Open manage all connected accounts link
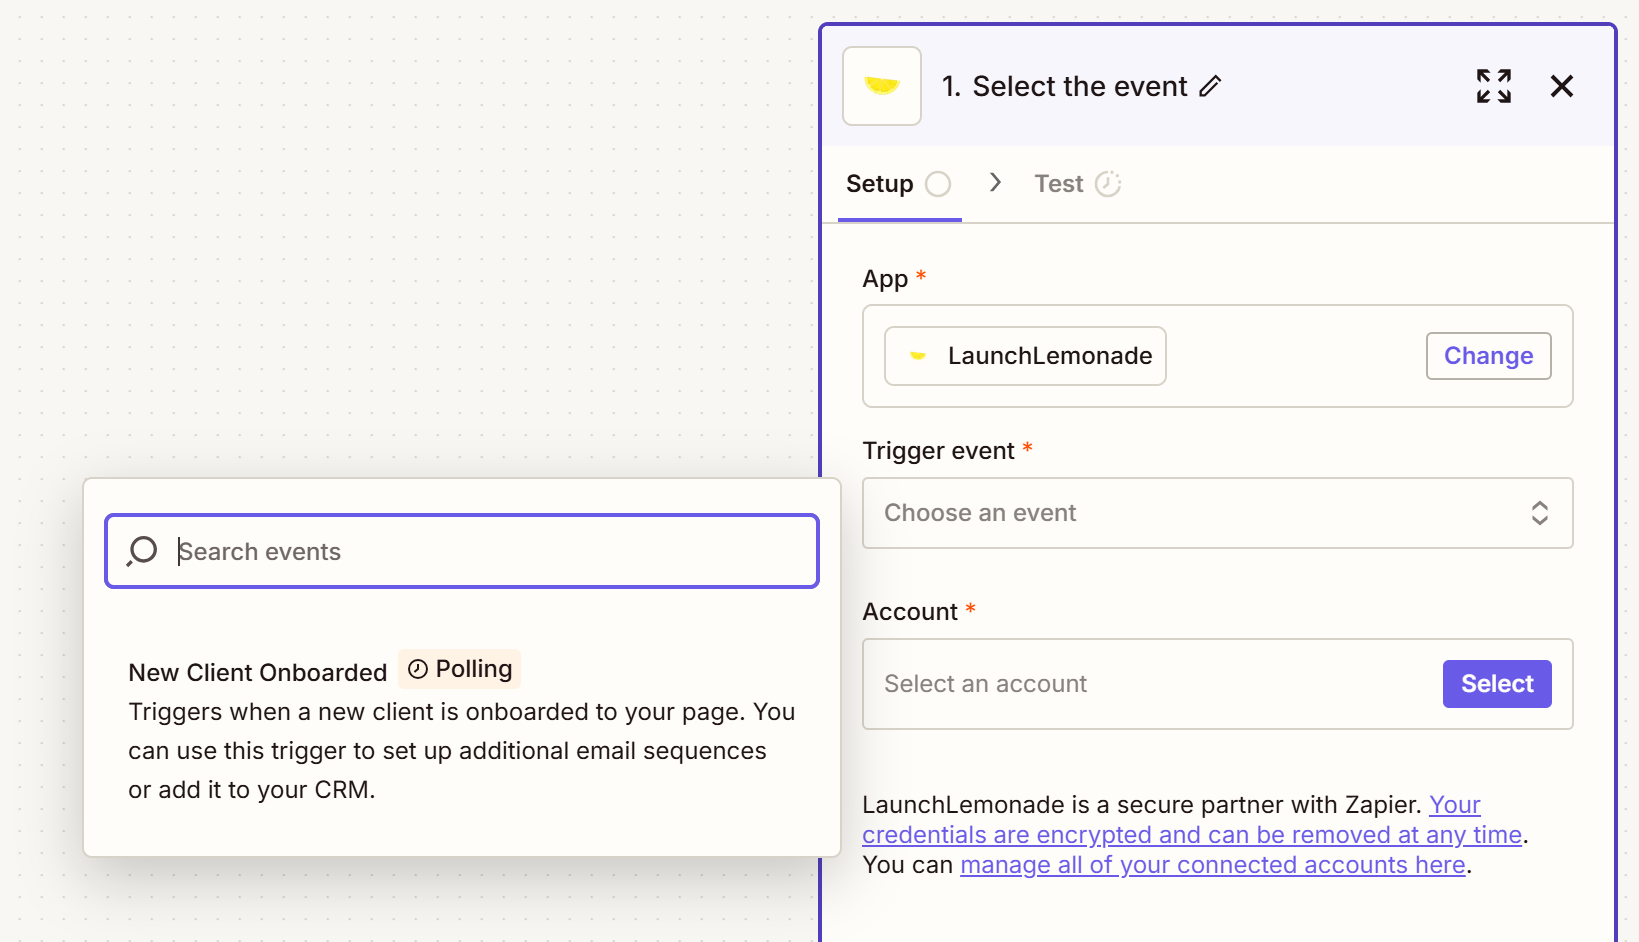The width and height of the screenshot is (1639, 942). [x=1213, y=865]
